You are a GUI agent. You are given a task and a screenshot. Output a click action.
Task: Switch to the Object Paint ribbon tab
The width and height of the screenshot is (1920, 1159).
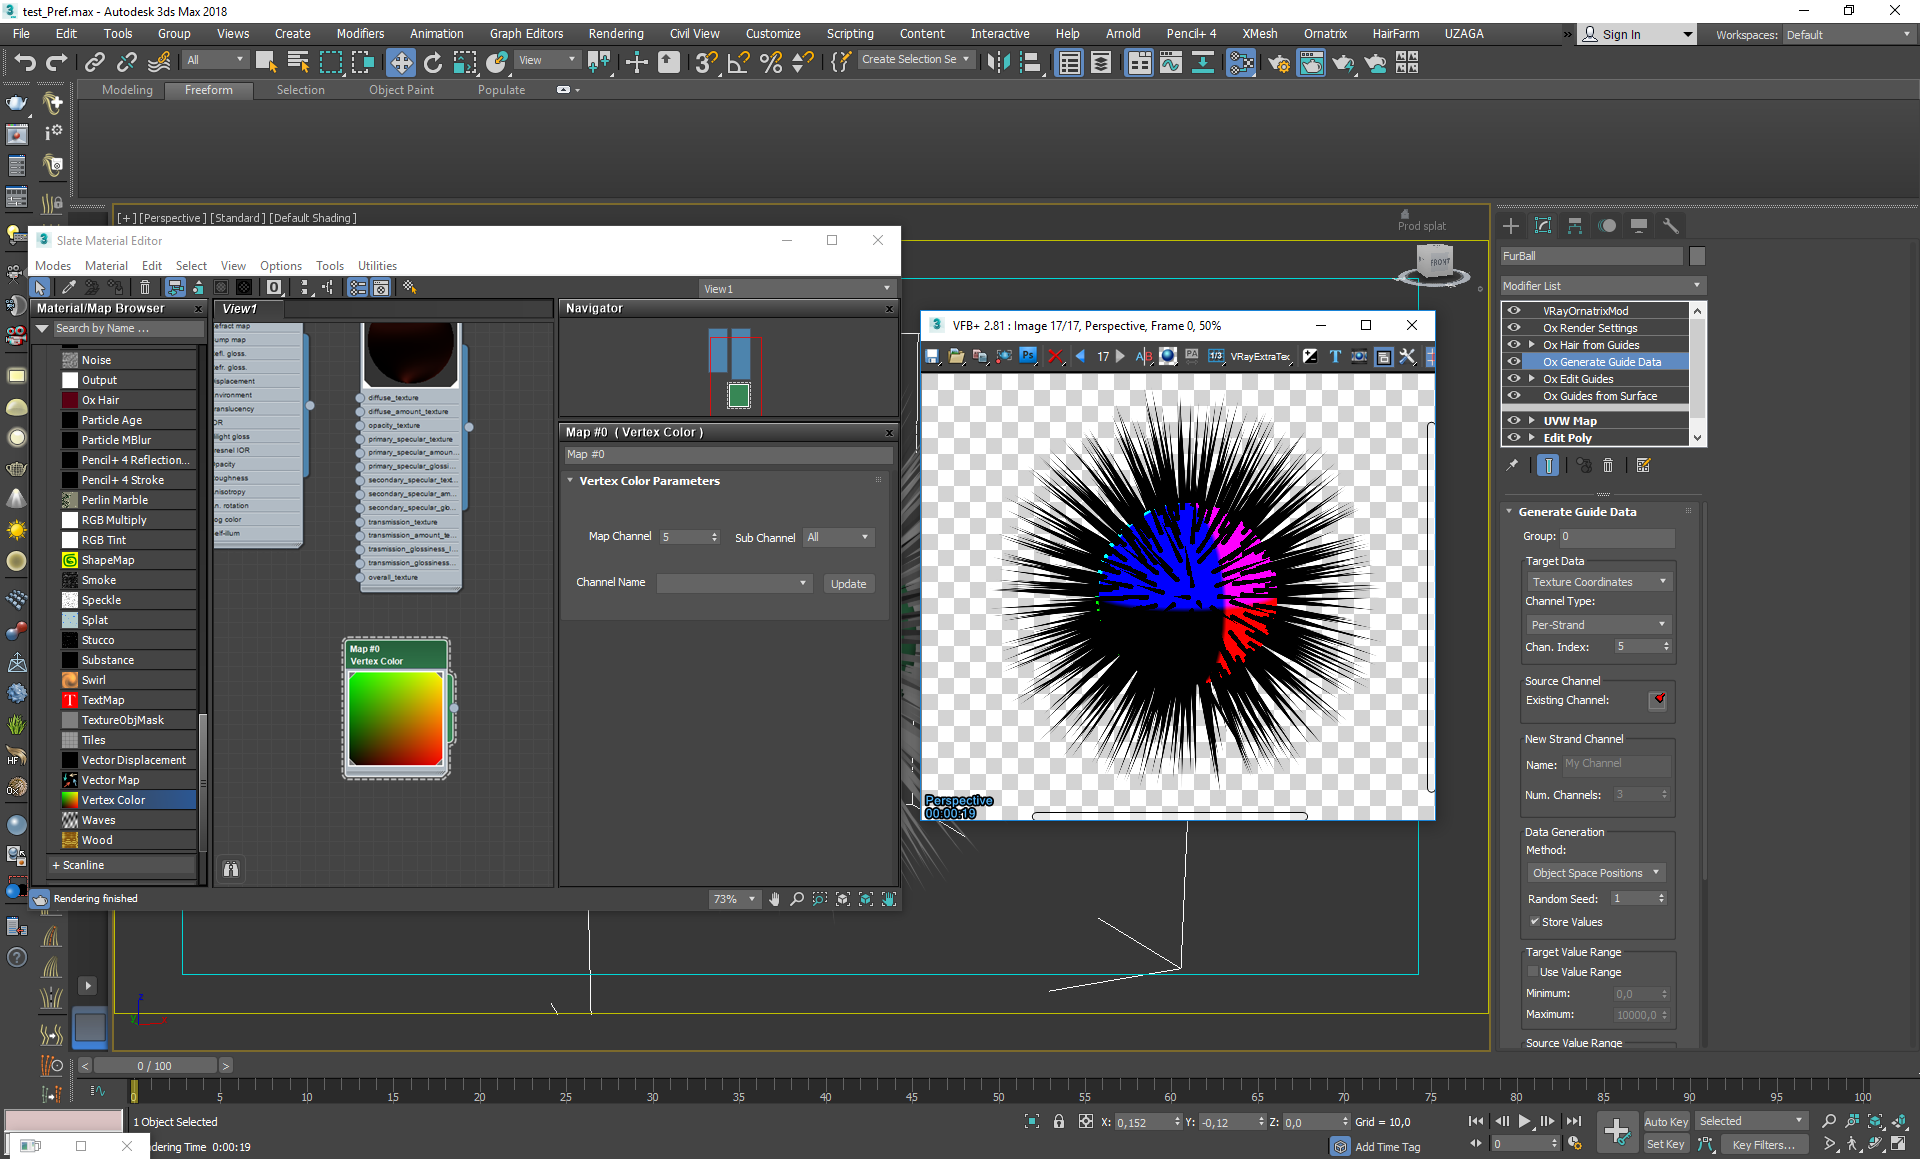pyautogui.click(x=401, y=90)
